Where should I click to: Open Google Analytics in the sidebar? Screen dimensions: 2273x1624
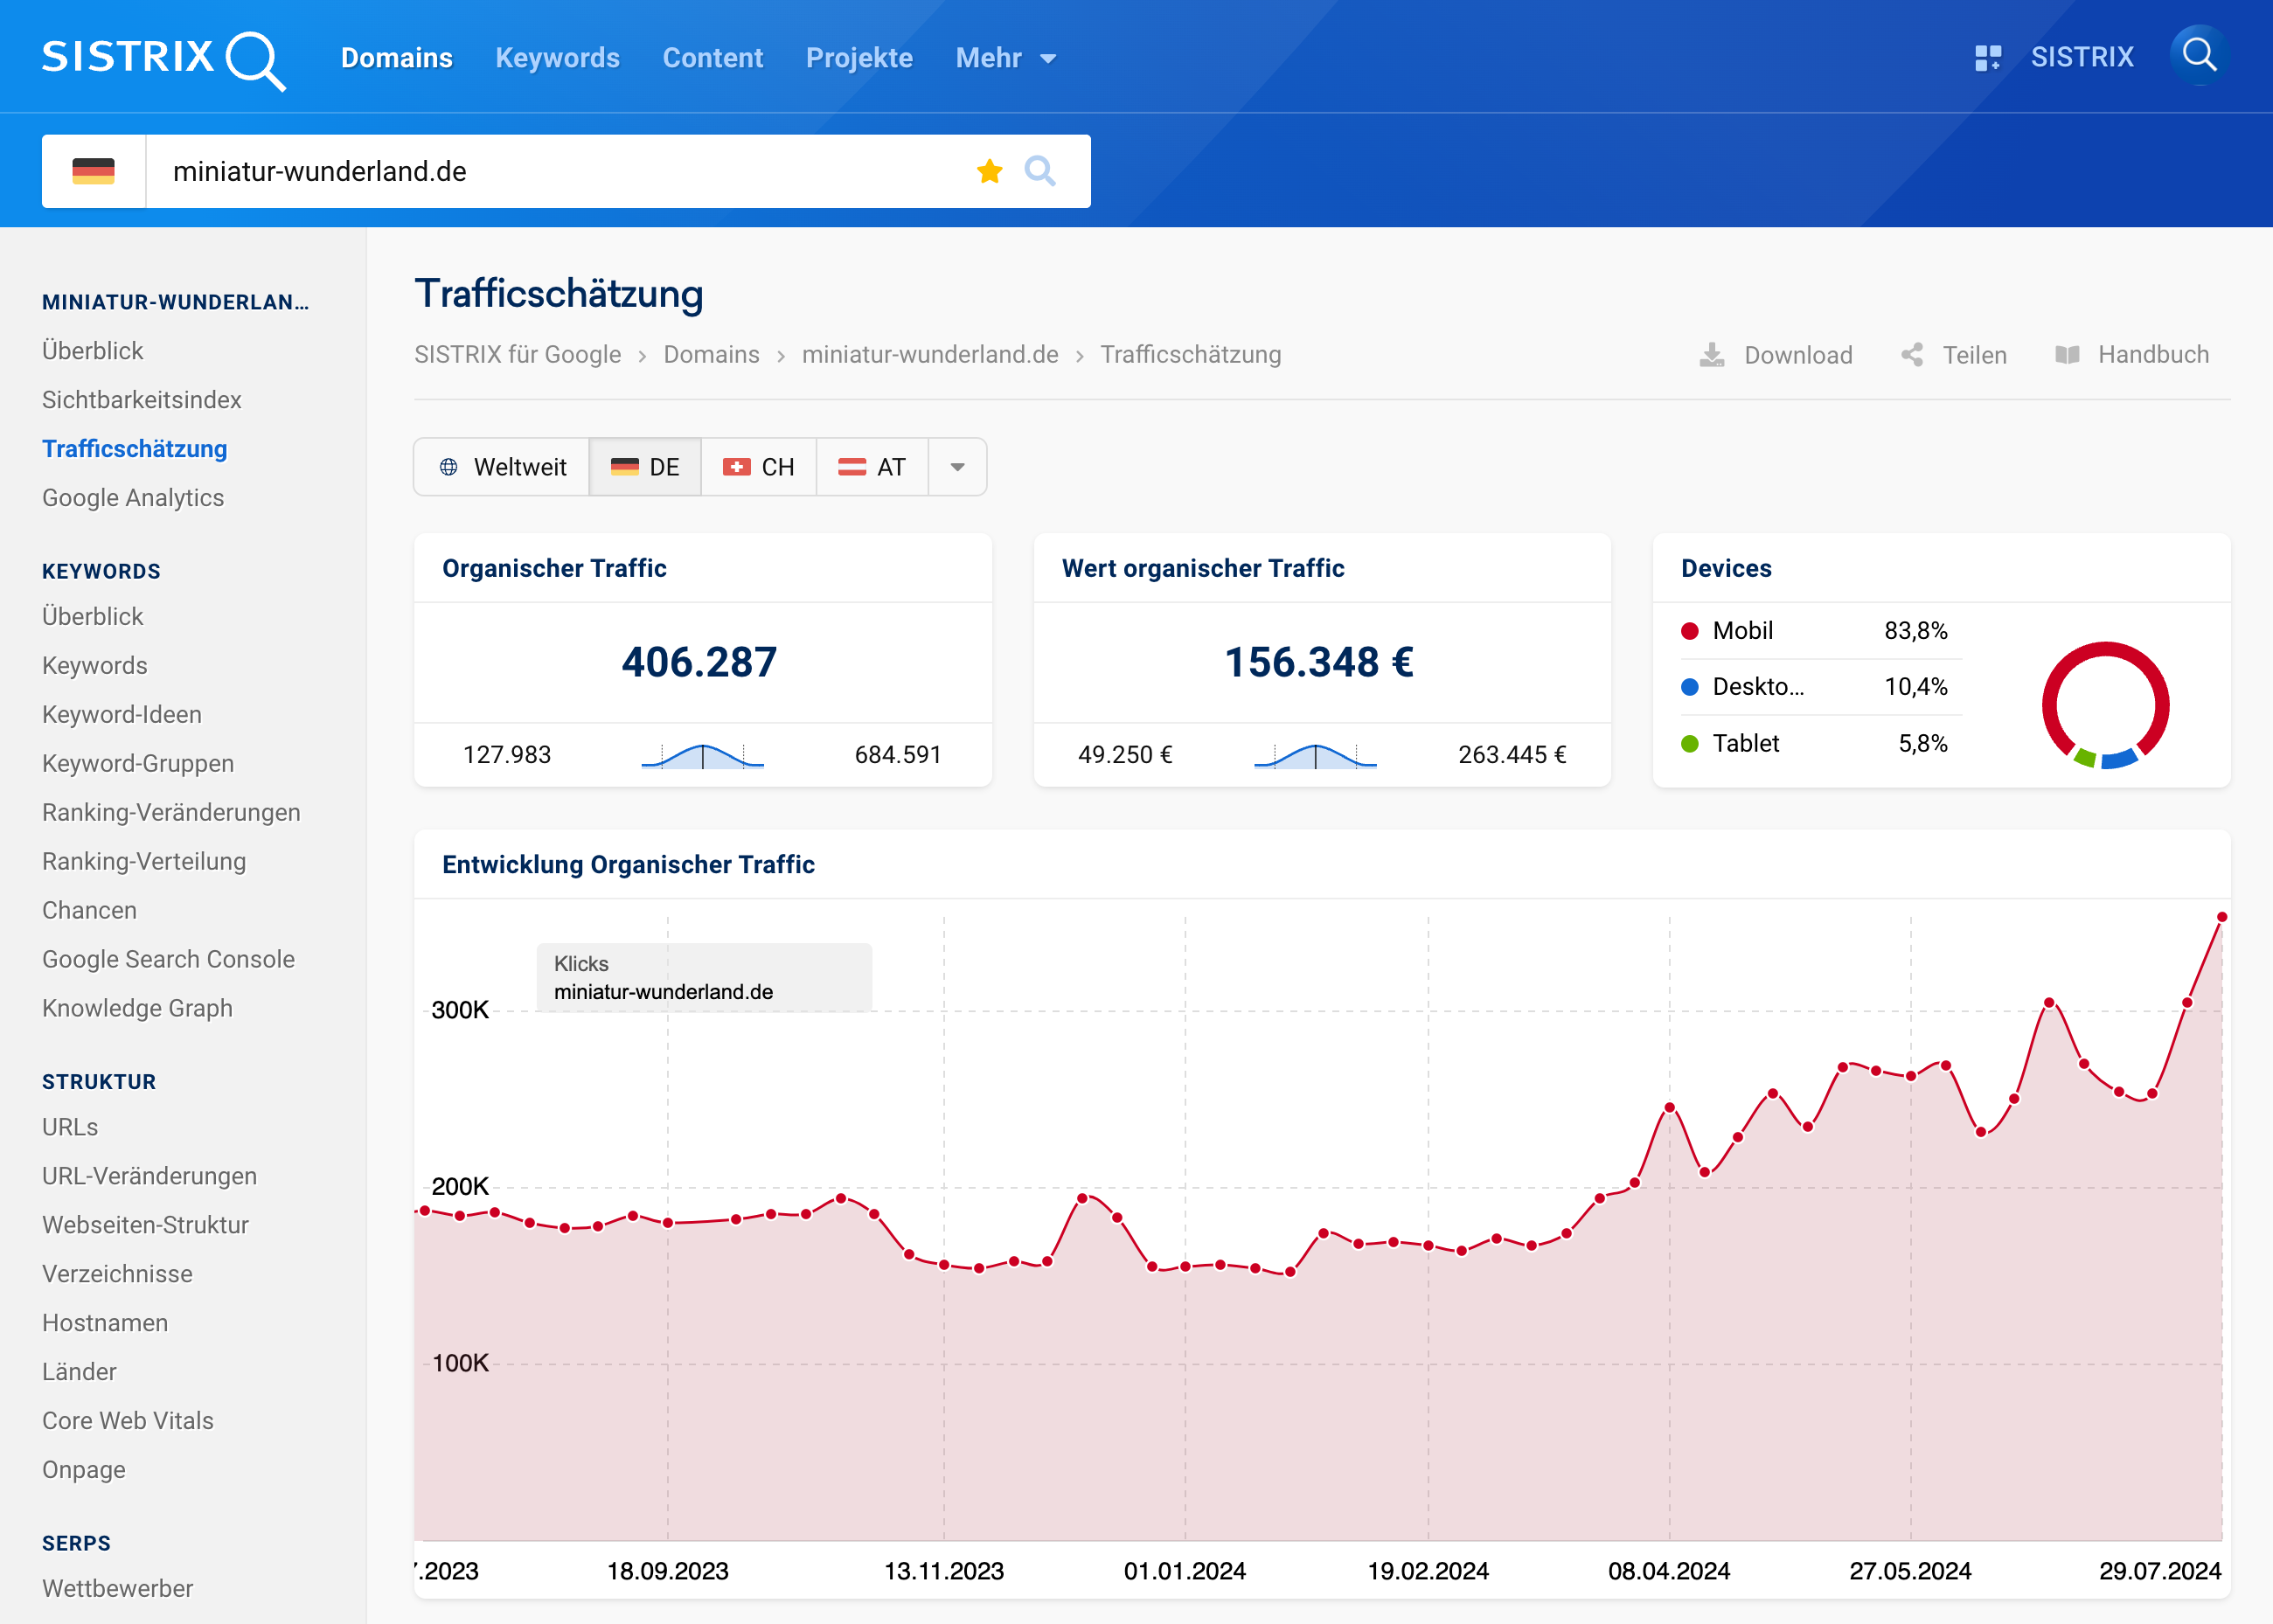(x=133, y=498)
